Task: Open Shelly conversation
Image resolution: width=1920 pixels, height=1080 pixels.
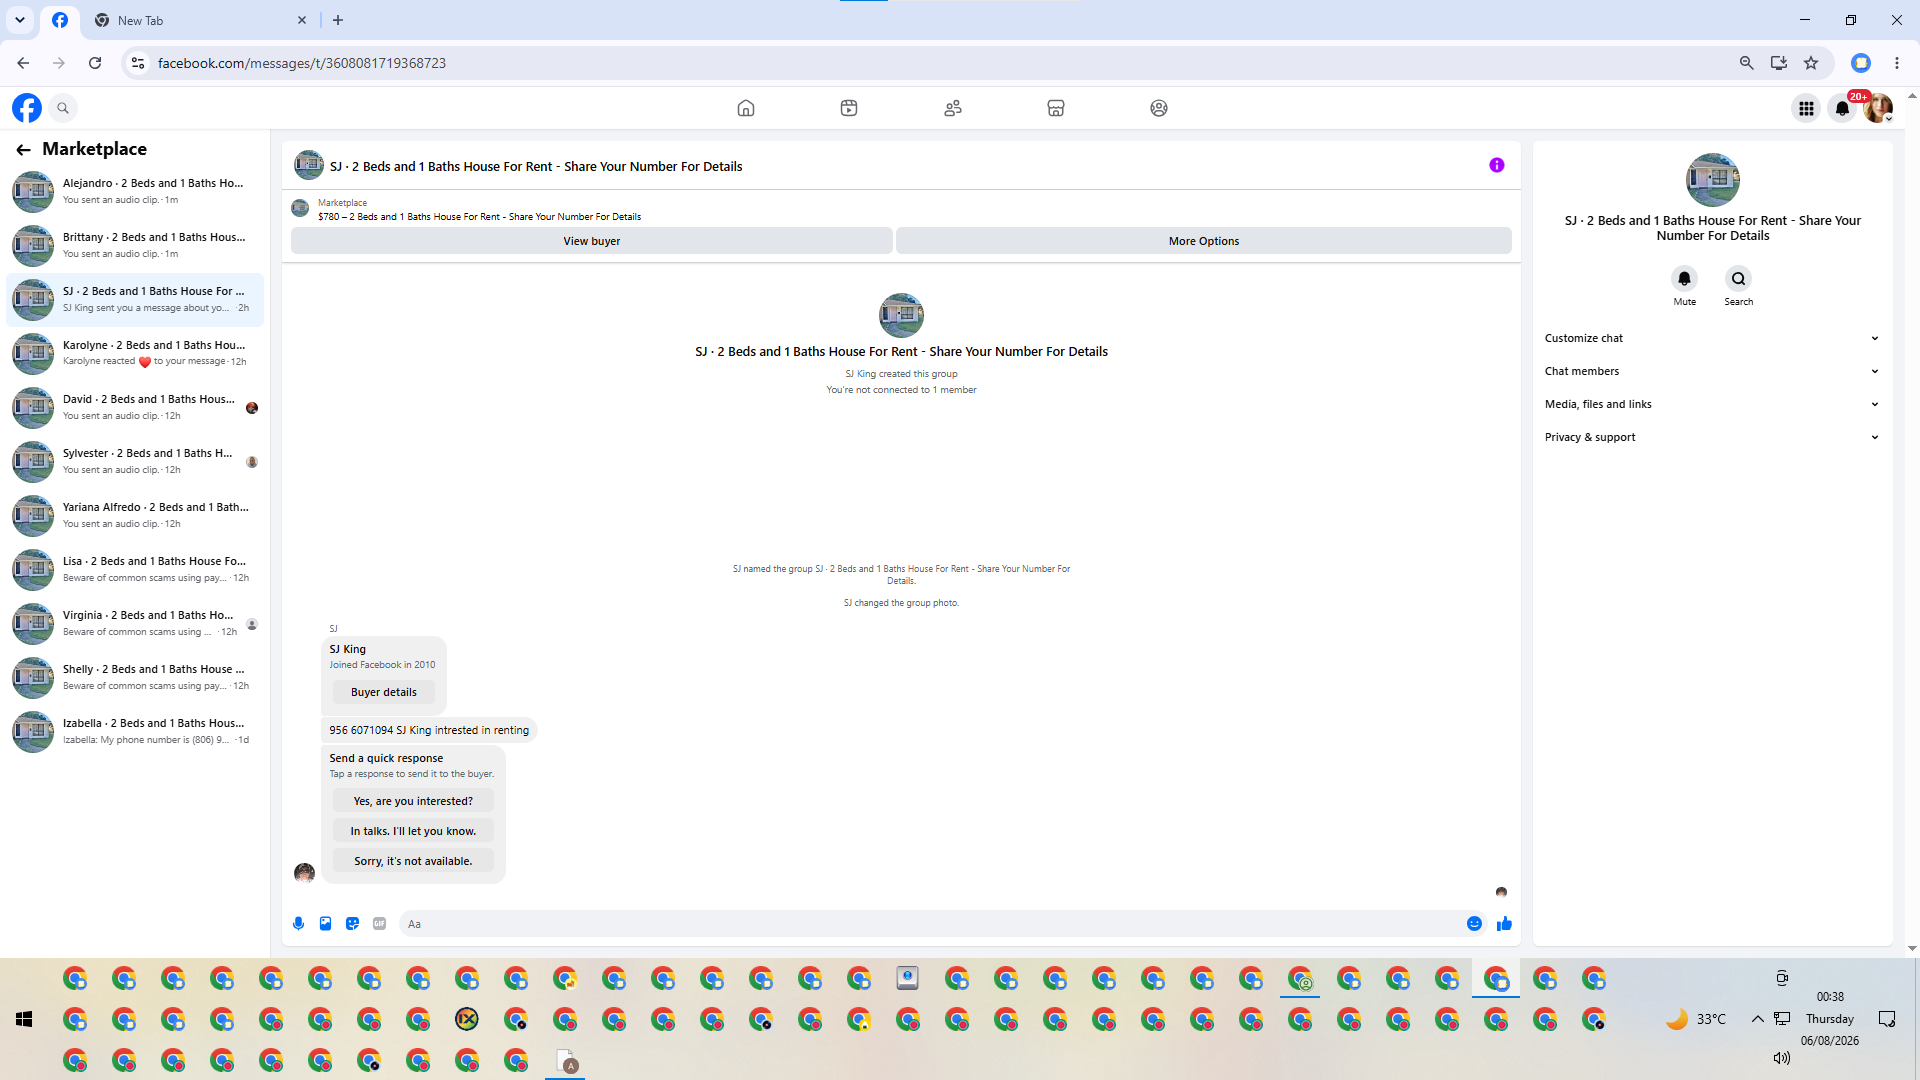Action: tap(136, 677)
